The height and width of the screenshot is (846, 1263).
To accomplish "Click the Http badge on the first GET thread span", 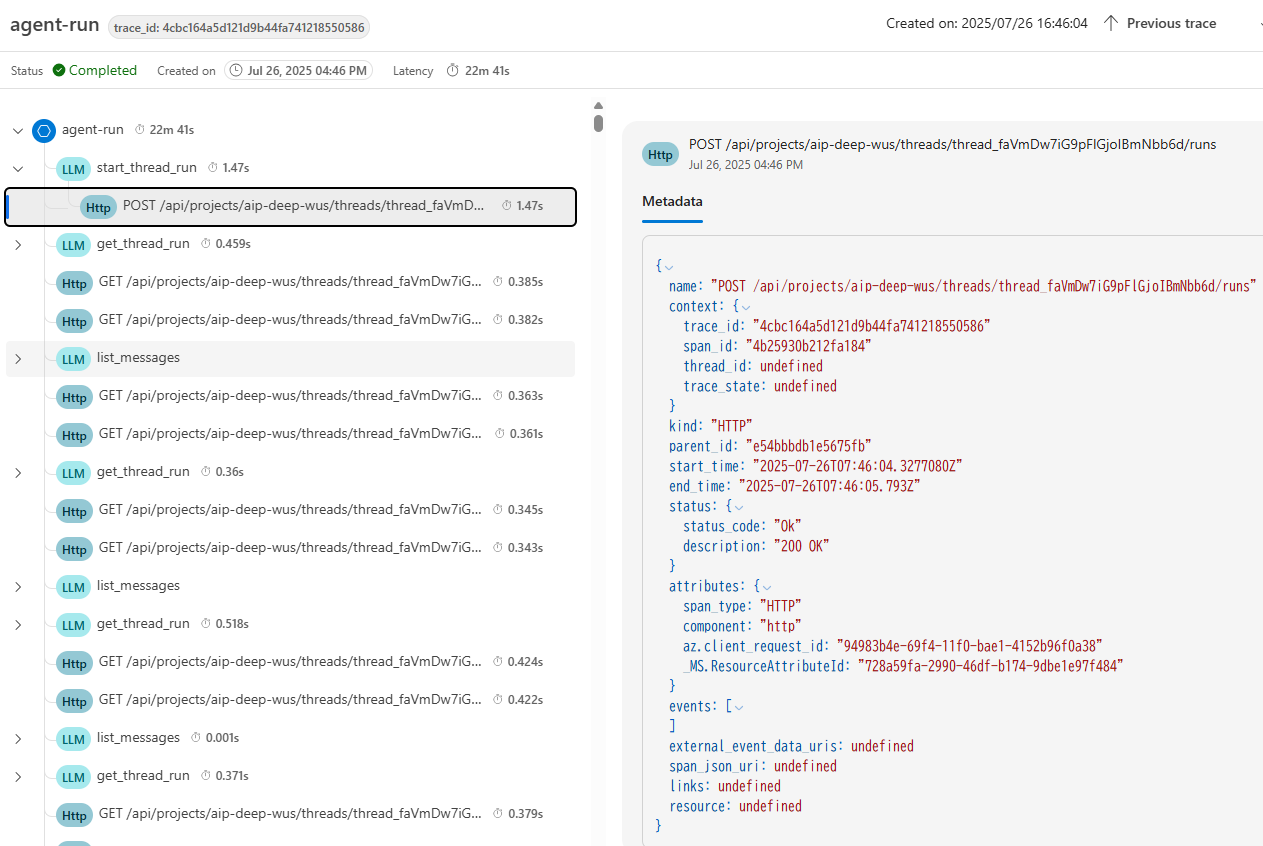I will coord(74,282).
